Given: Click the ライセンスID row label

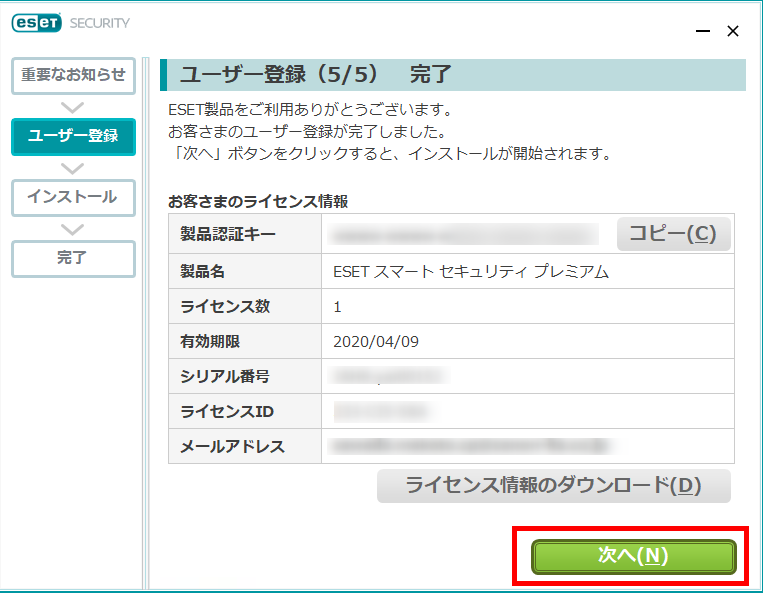Looking at the screenshot, I should [x=227, y=412].
